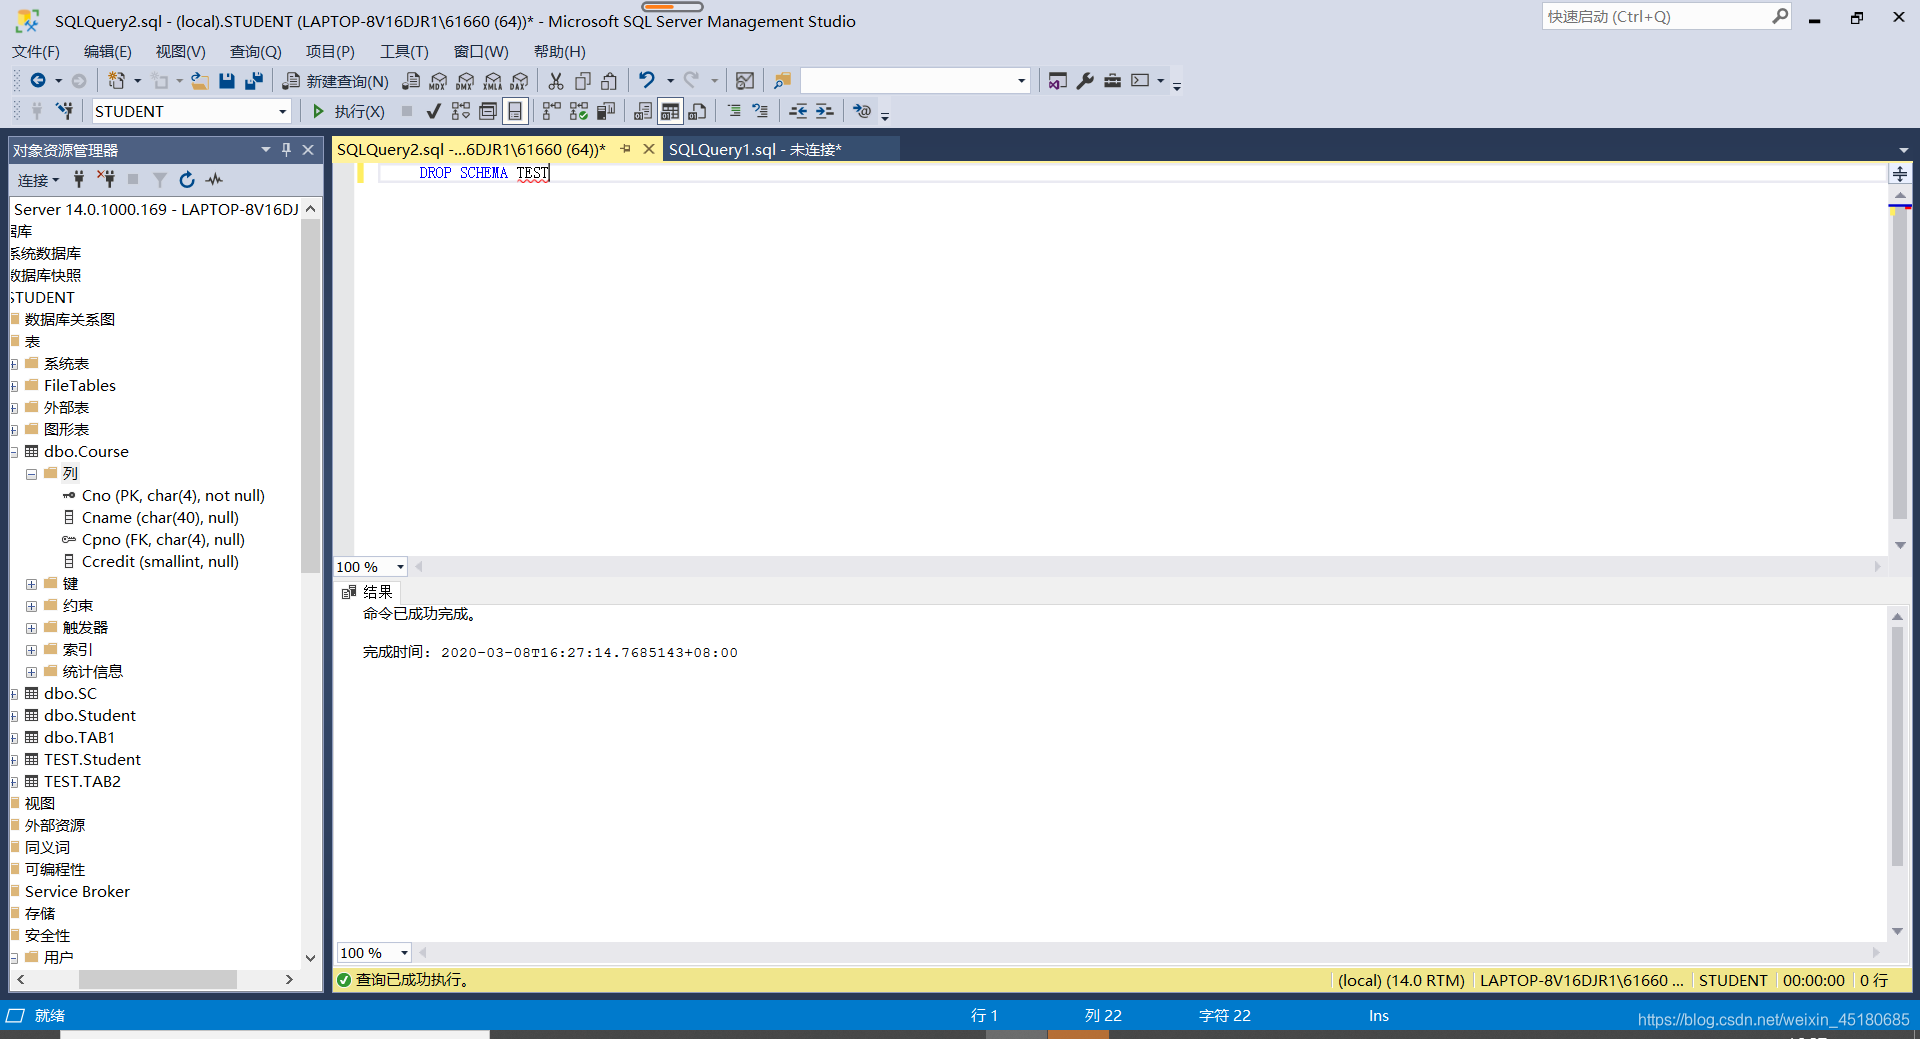Select the Cpno foreign key column
The height and width of the screenshot is (1039, 1920).
[x=163, y=540]
